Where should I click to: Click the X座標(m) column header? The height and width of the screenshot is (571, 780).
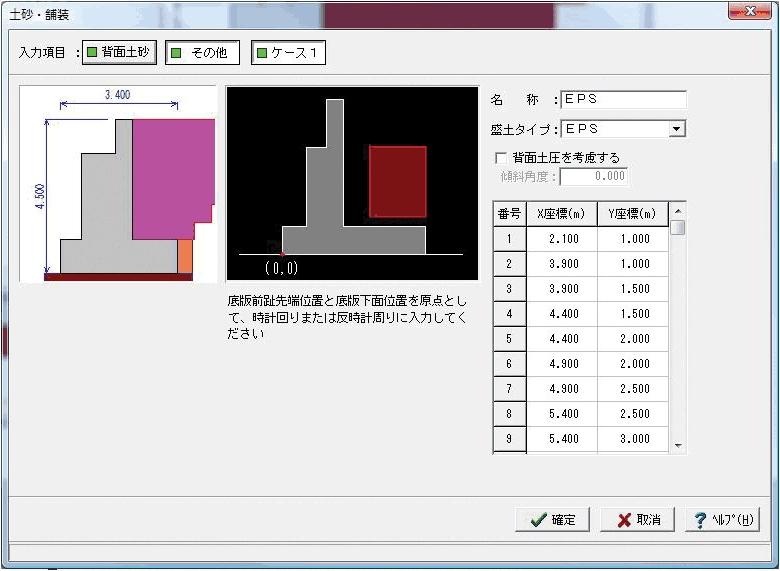click(562, 214)
